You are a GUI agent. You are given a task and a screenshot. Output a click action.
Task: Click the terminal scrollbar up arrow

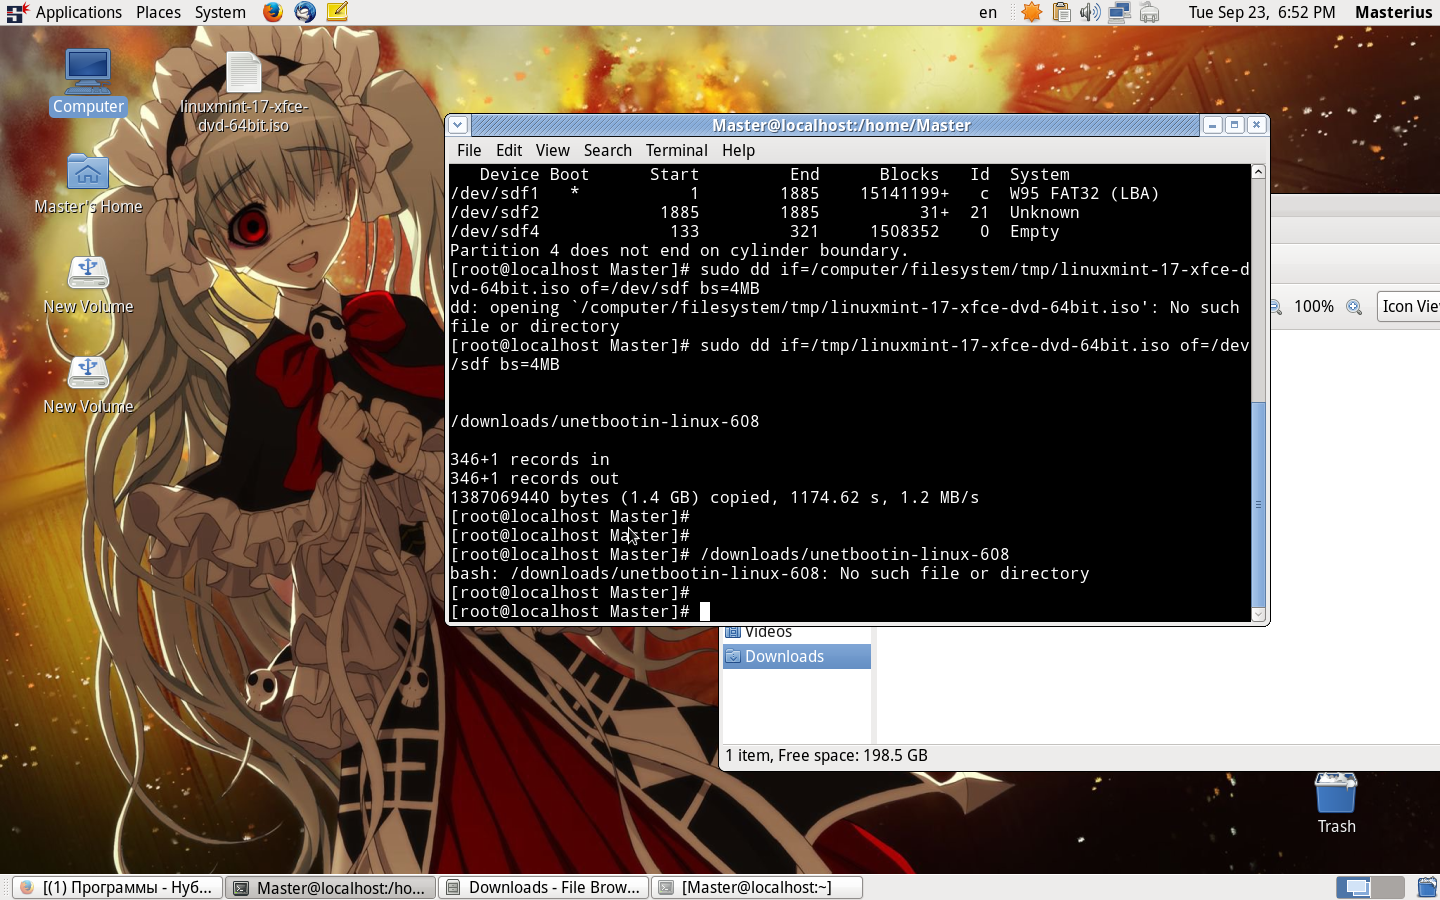pos(1259,172)
